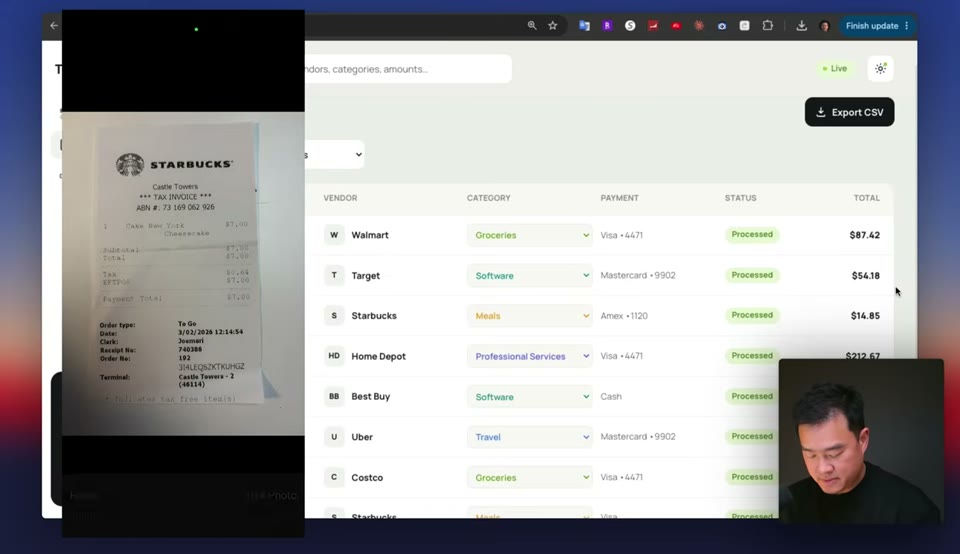Click the Best Buy vendor name

pos(370,397)
